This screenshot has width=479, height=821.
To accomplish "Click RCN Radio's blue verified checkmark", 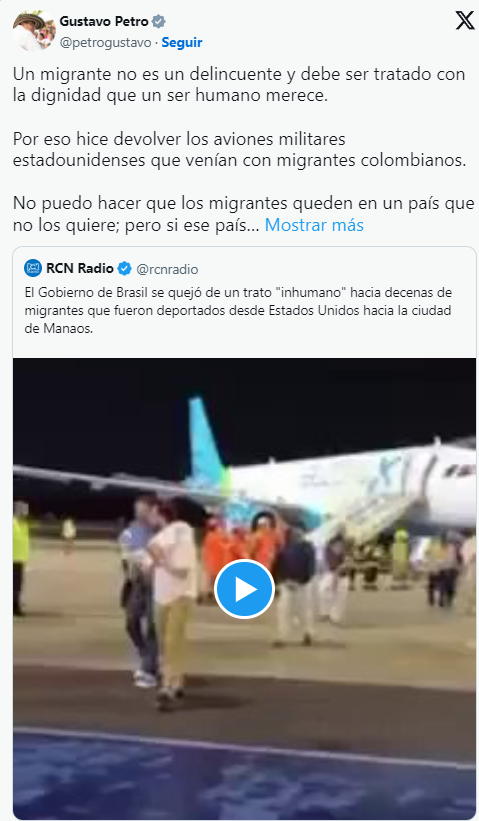I will pyautogui.click(x=124, y=269).
